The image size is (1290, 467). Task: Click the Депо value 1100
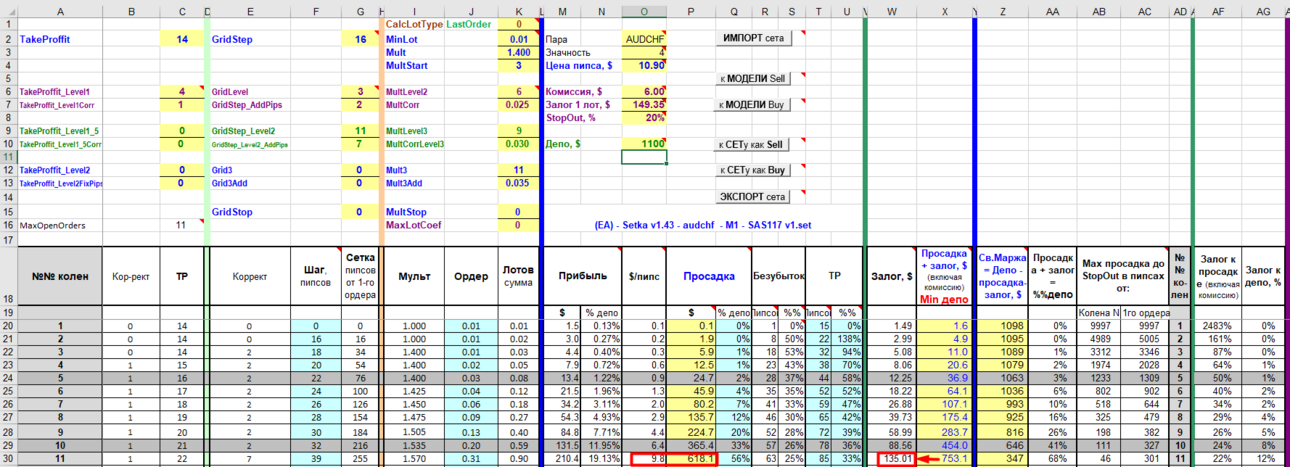[x=643, y=144]
